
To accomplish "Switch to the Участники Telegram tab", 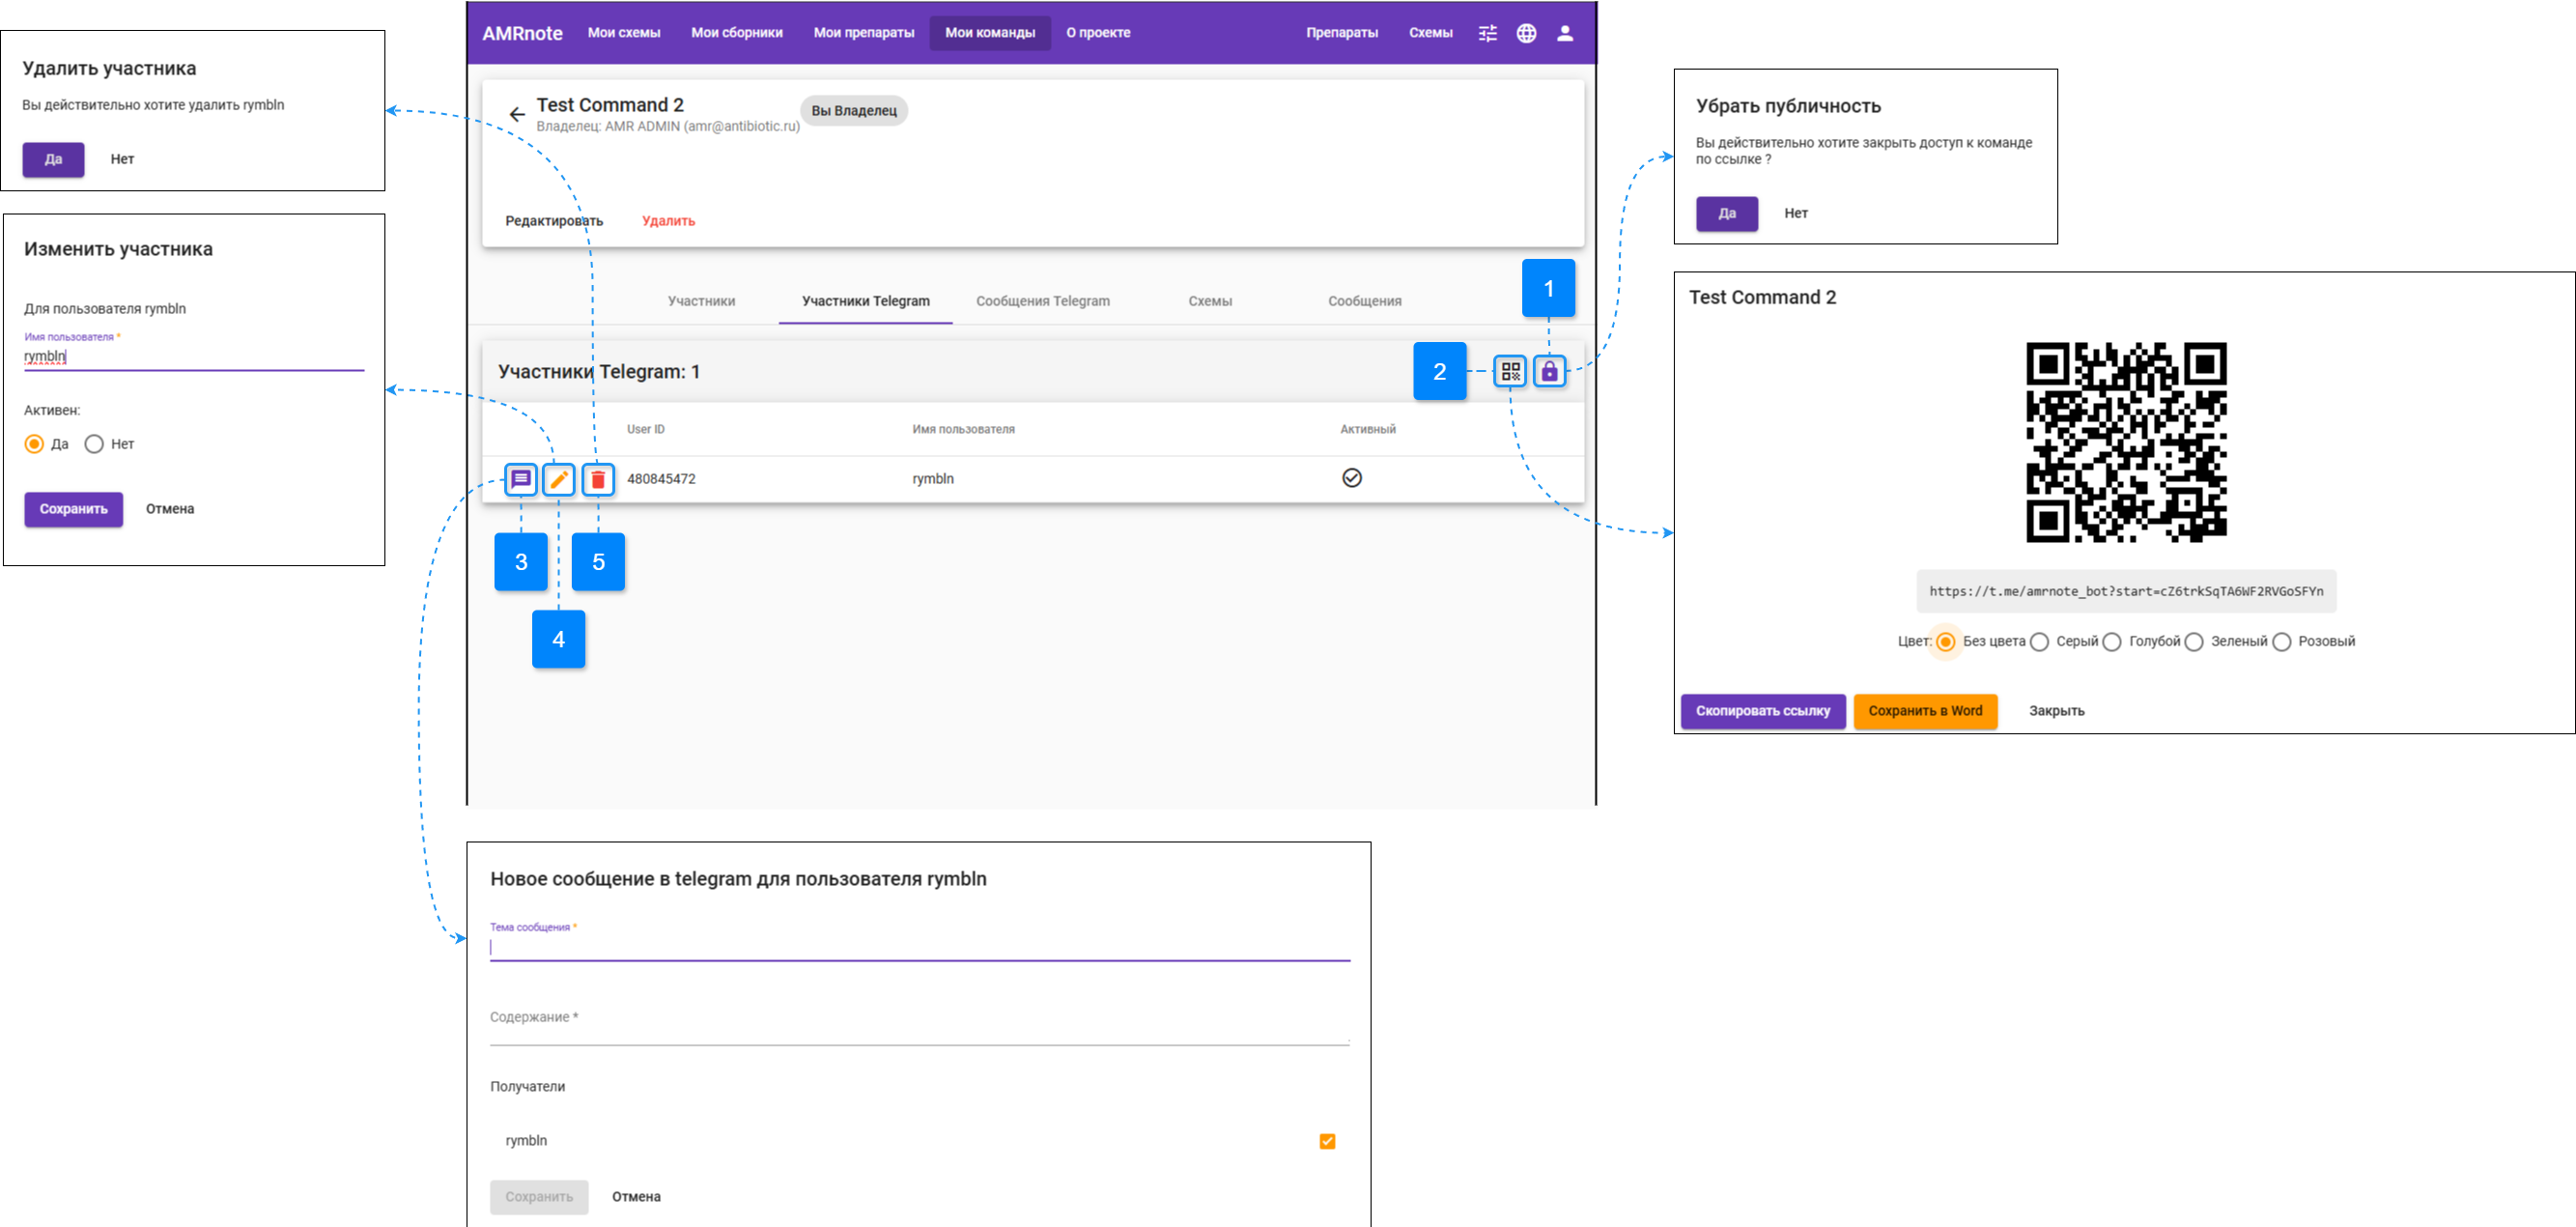I will (x=865, y=301).
